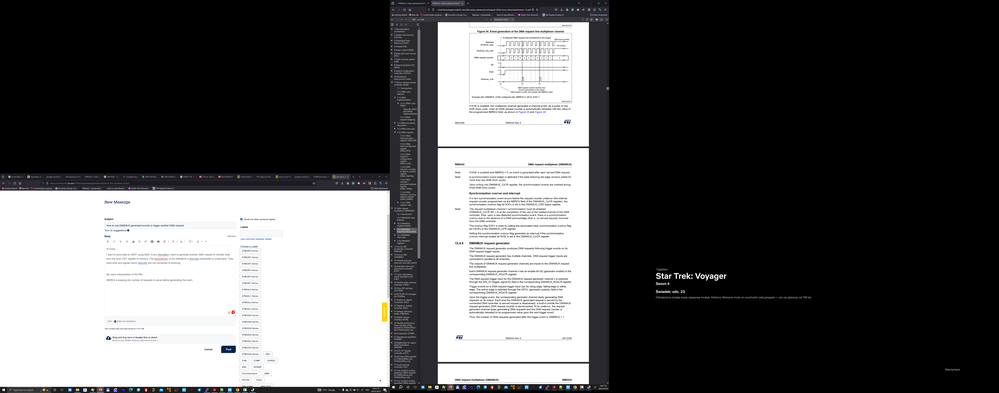
Task: Reload the PDF browser window page
Action: tap(405, 10)
